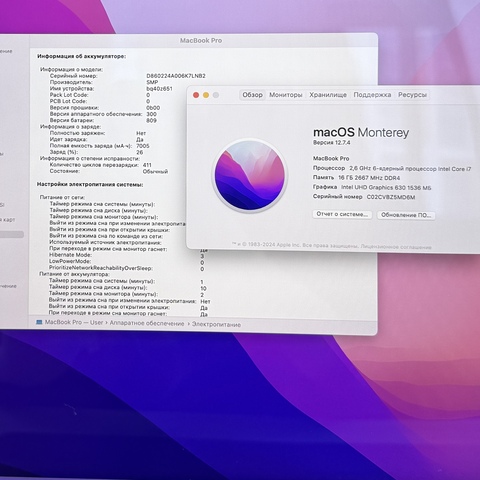Image resolution: width=480 pixels, height=480 pixels.
Task: Click the Серийный номер value C02CVBZ5MD6M
Action: point(391,197)
